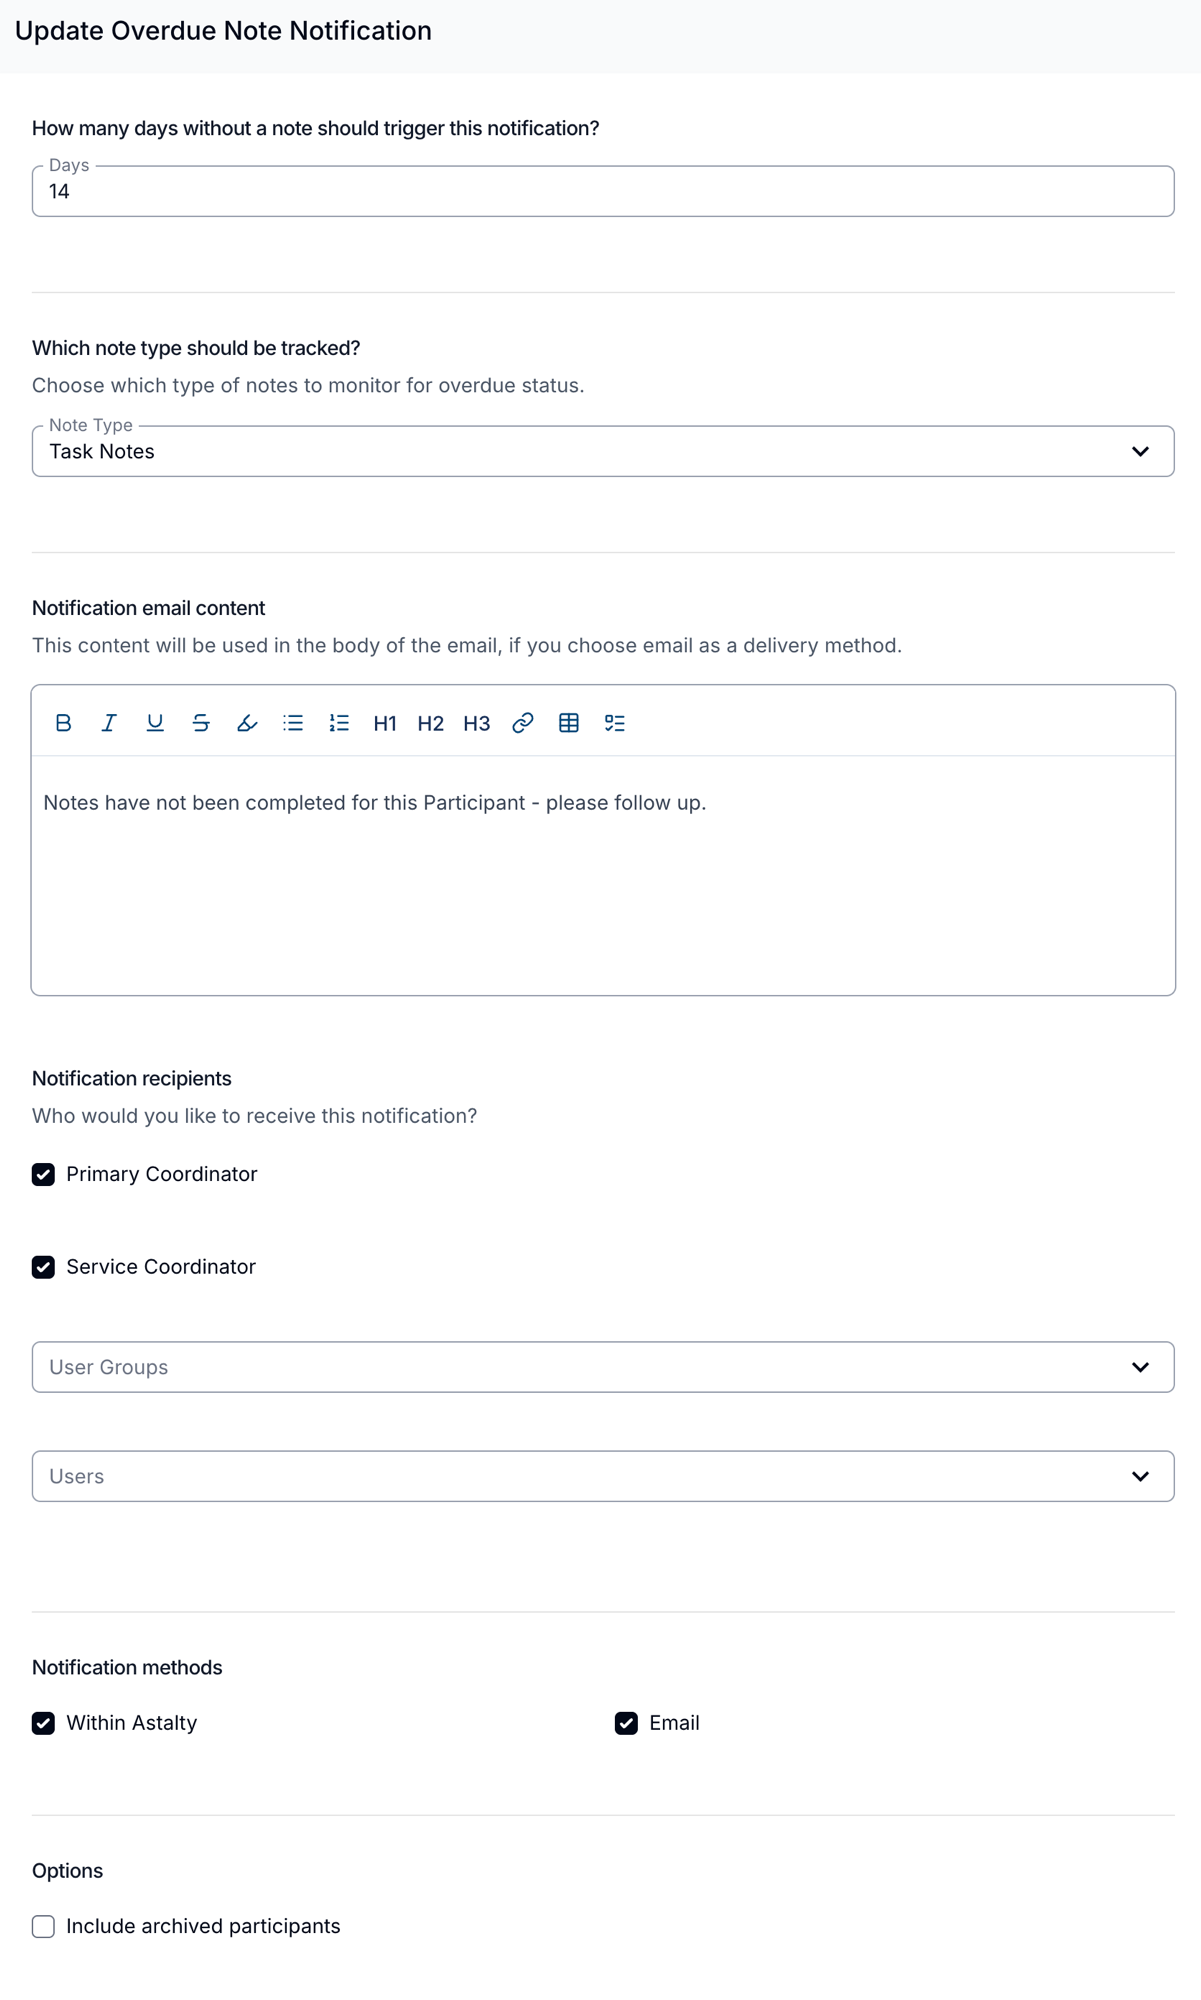Insert a table into the editor

(x=569, y=723)
